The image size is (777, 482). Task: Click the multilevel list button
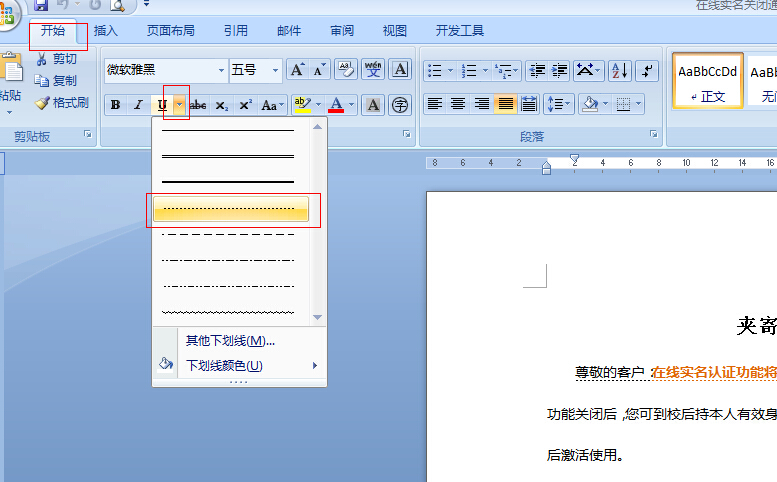tap(506, 70)
